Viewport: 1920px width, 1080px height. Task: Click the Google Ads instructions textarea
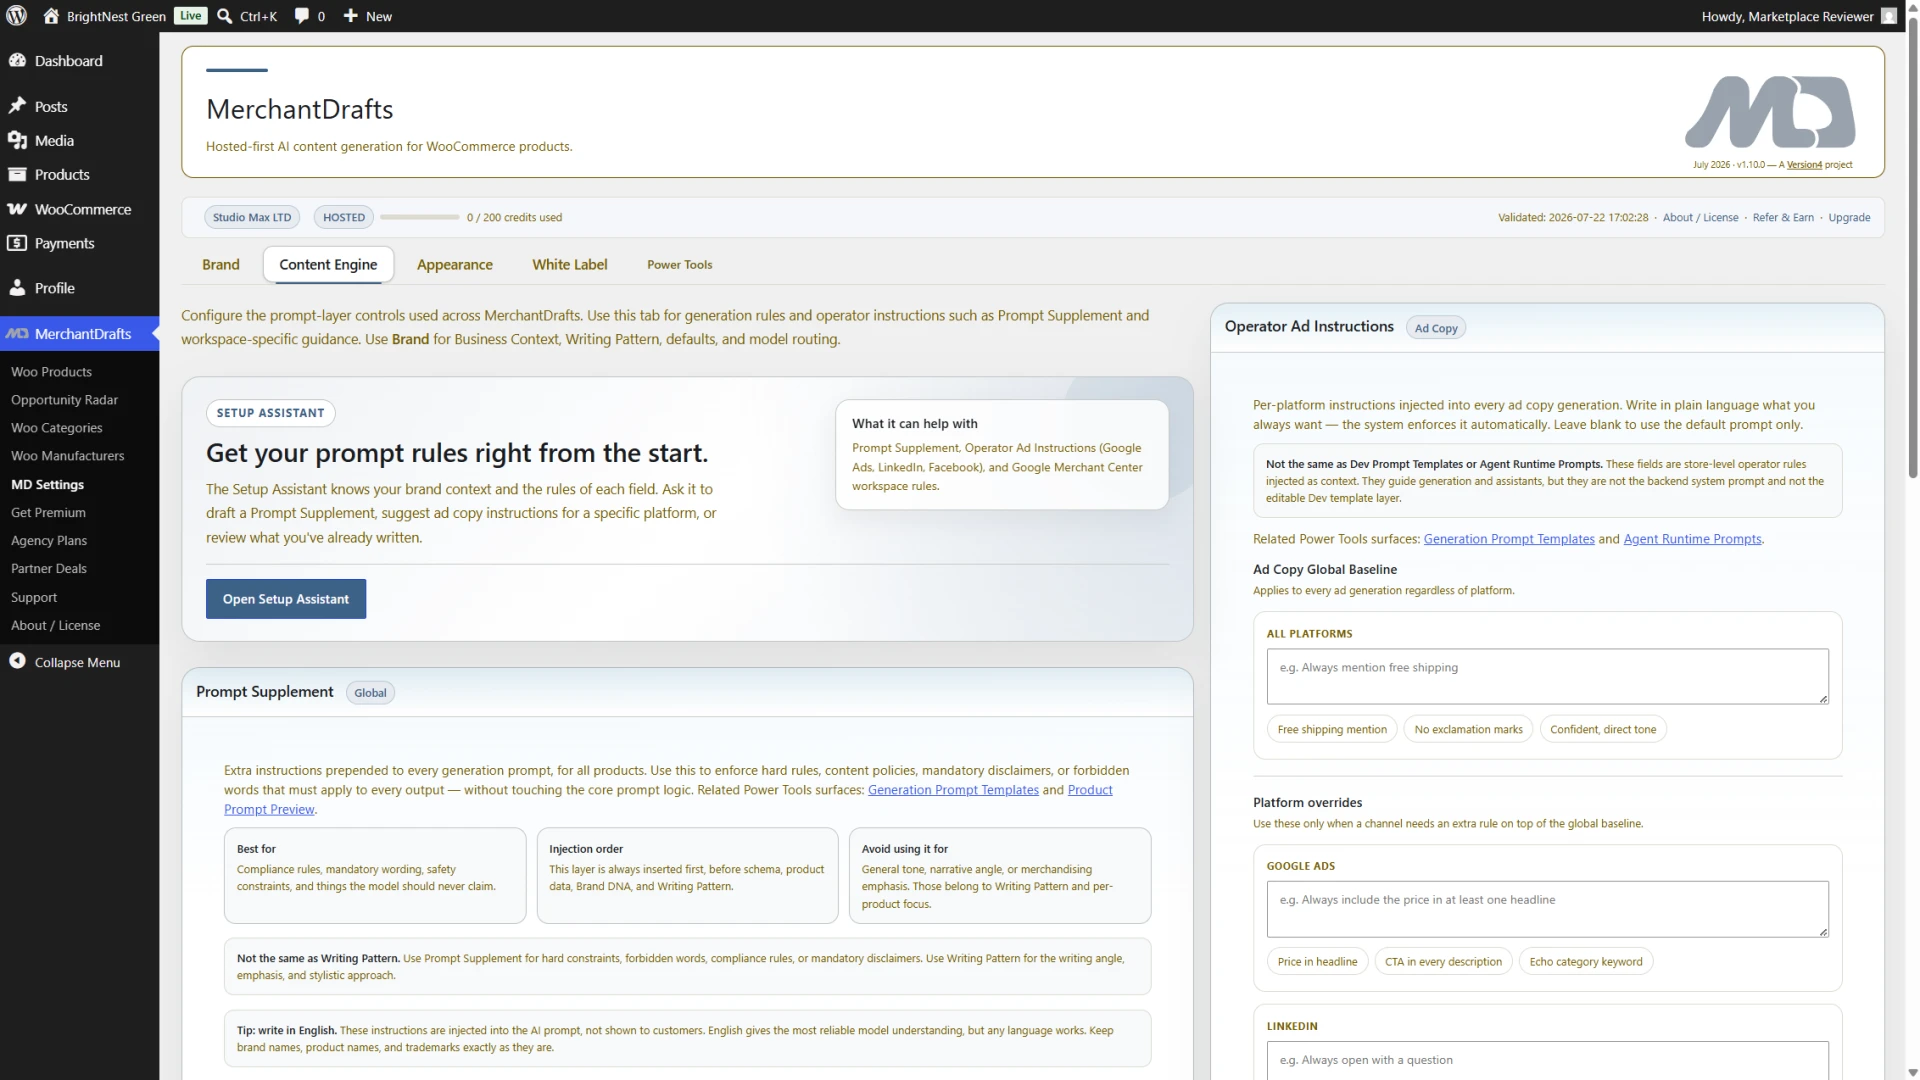pos(1547,909)
